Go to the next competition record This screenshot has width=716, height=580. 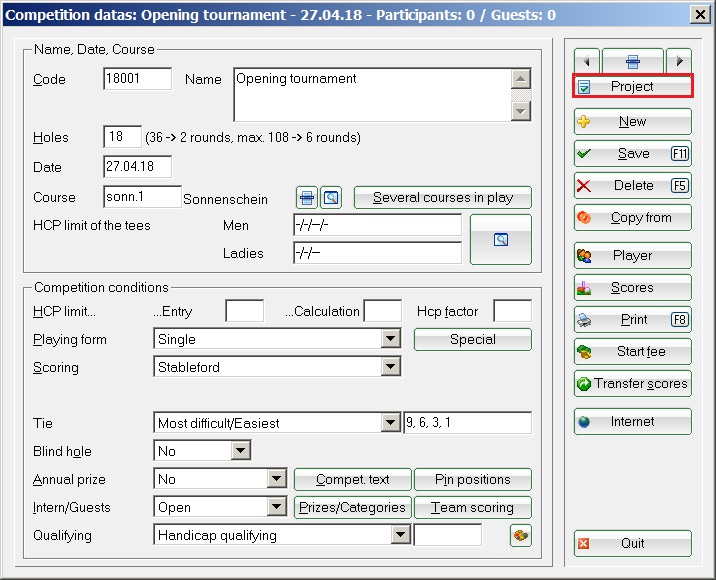click(678, 60)
